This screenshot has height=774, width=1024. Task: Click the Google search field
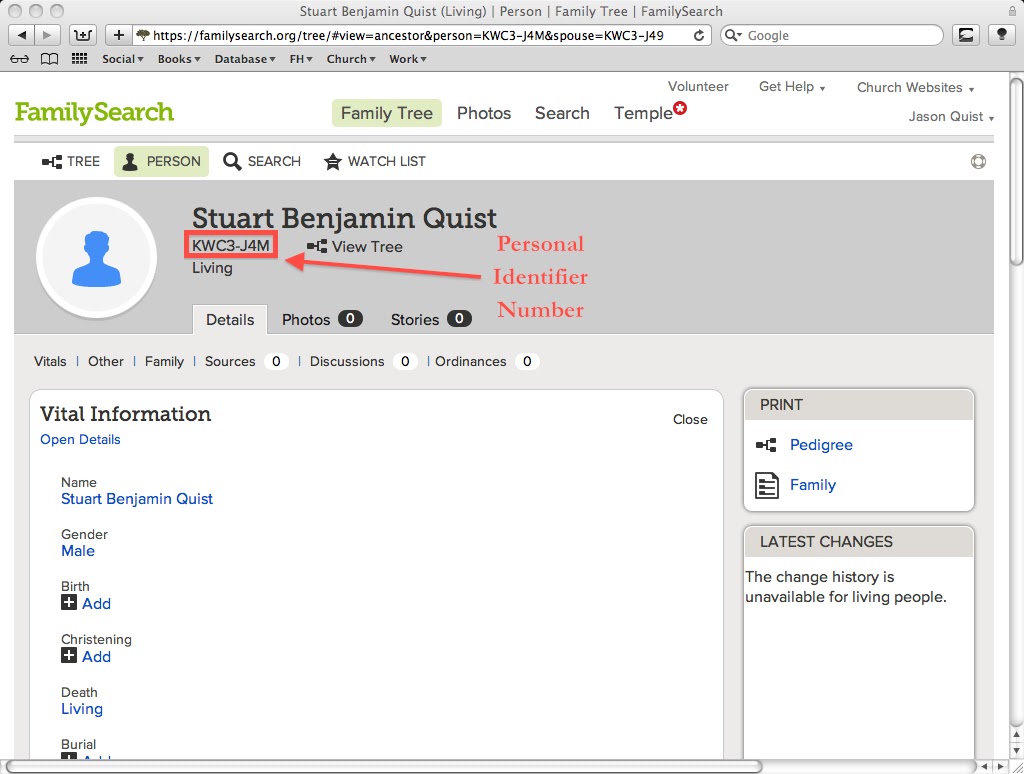point(832,35)
